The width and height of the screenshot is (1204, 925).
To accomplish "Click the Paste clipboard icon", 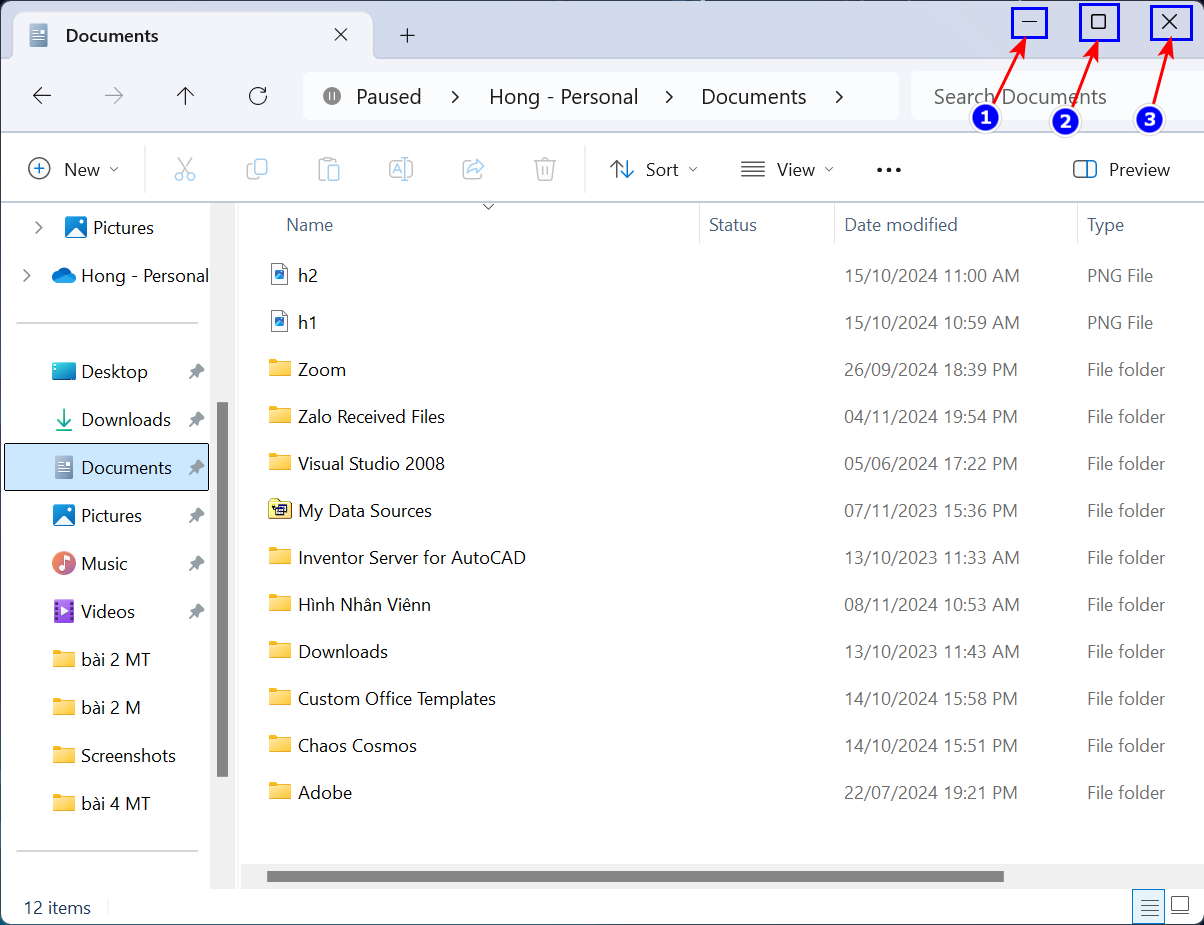I will pyautogui.click(x=329, y=169).
